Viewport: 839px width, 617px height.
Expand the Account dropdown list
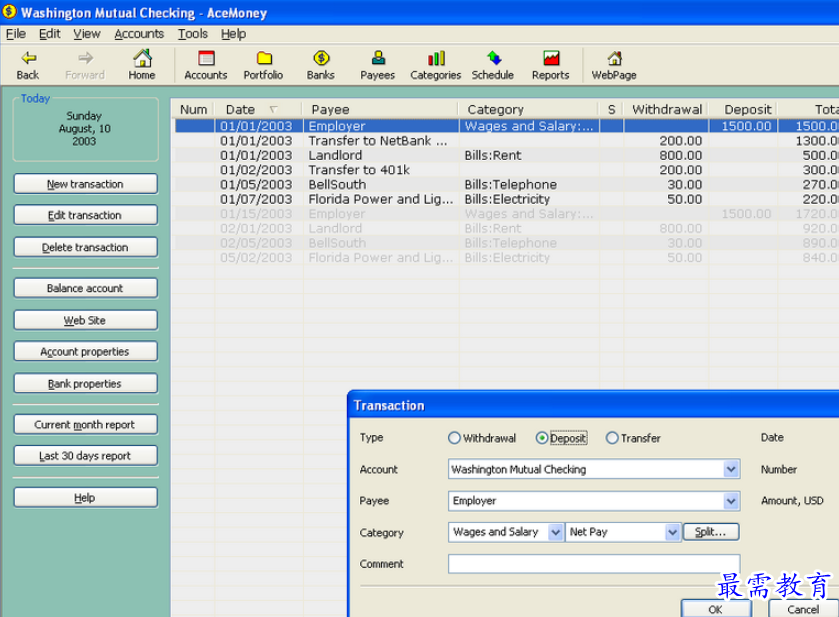[731, 469]
